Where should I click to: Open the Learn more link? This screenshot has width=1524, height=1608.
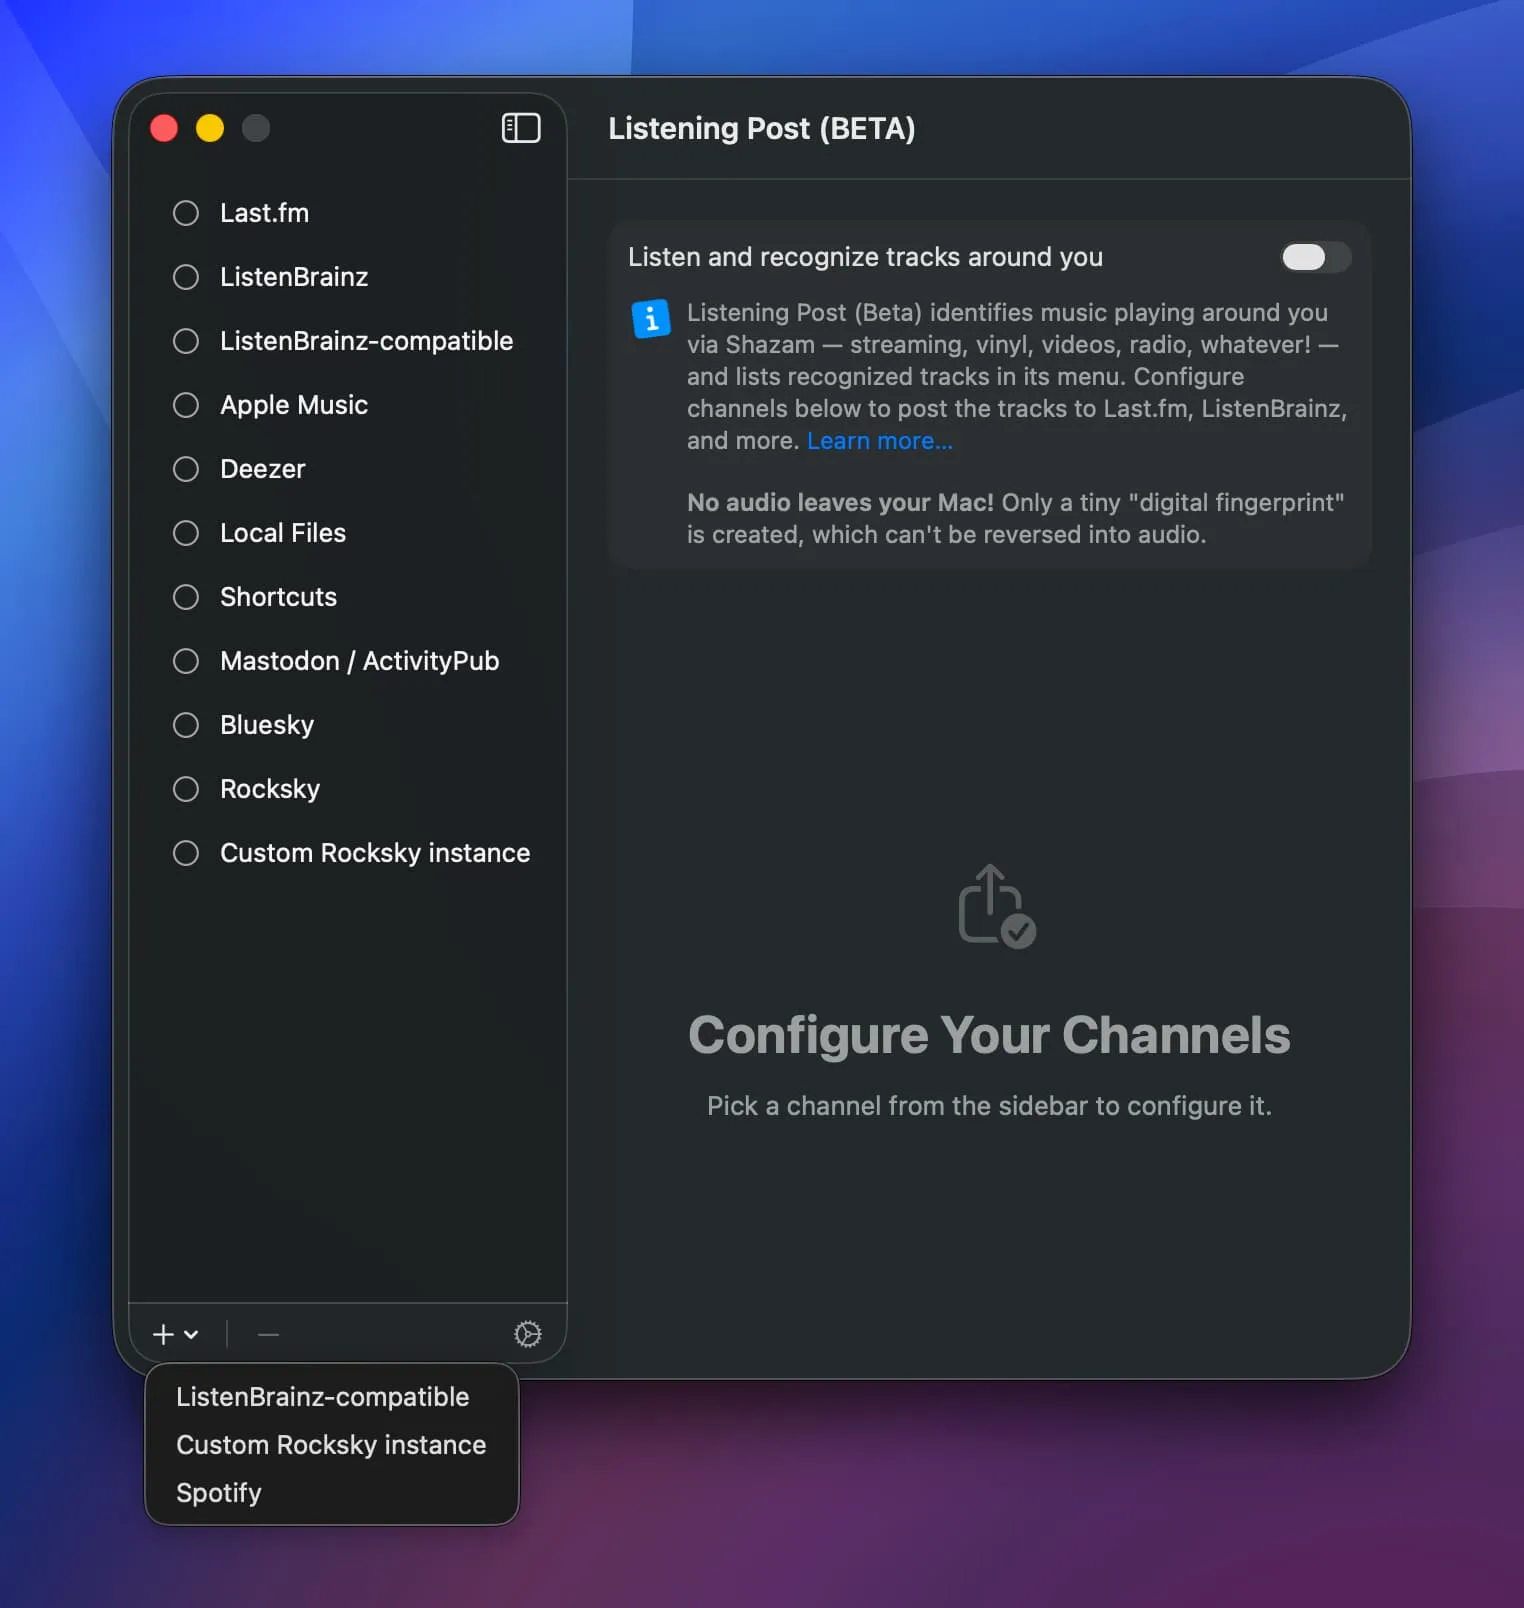879,441
